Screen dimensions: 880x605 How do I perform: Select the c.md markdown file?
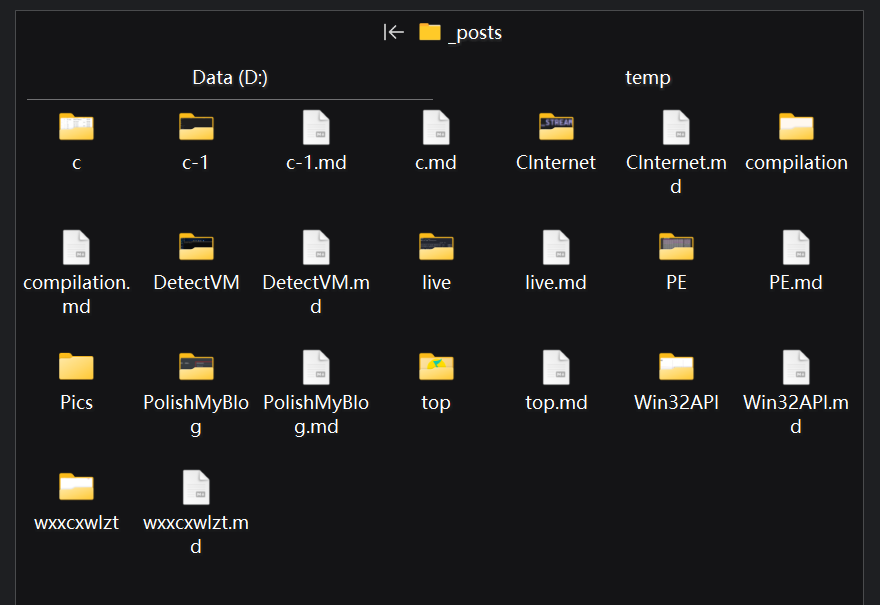pyautogui.click(x=436, y=128)
